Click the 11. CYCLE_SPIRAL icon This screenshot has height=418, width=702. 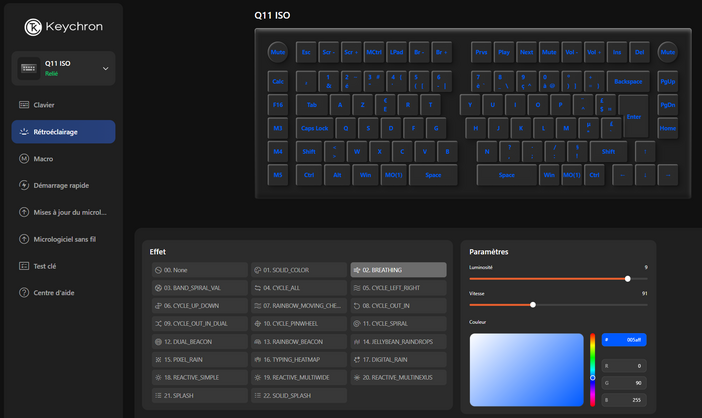(x=357, y=324)
